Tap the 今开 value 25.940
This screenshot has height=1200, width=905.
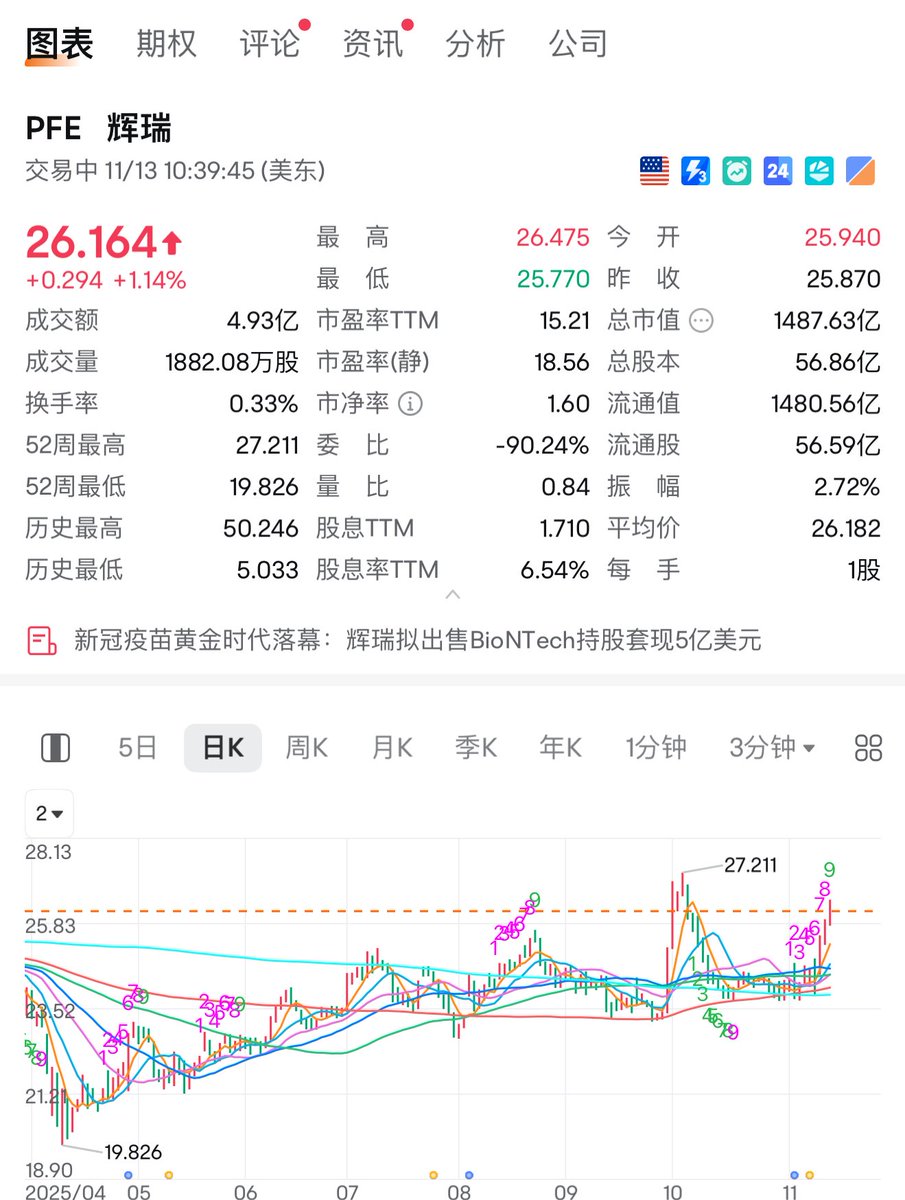point(843,238)
